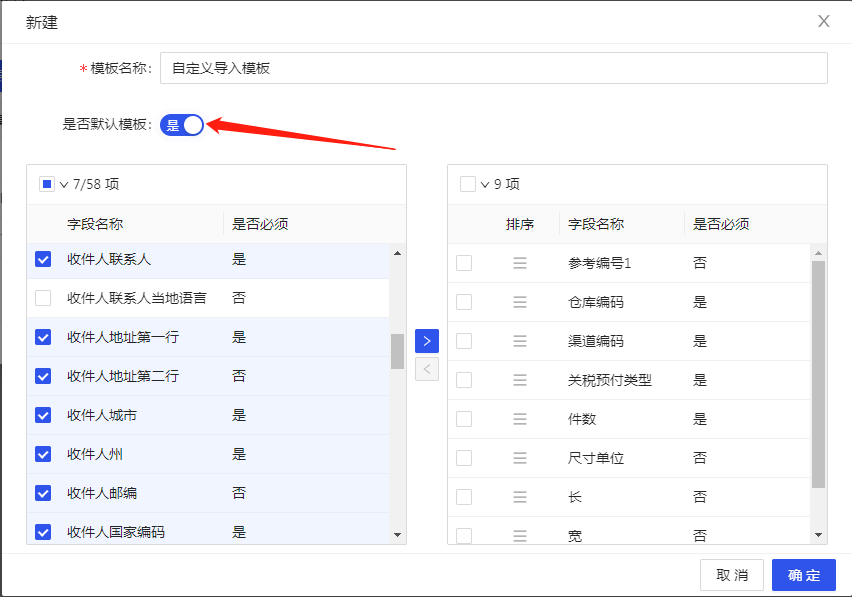Click the right list's 字段名称 header
Viewport: 852px width, 597px height.
click(x=596, y=224)
